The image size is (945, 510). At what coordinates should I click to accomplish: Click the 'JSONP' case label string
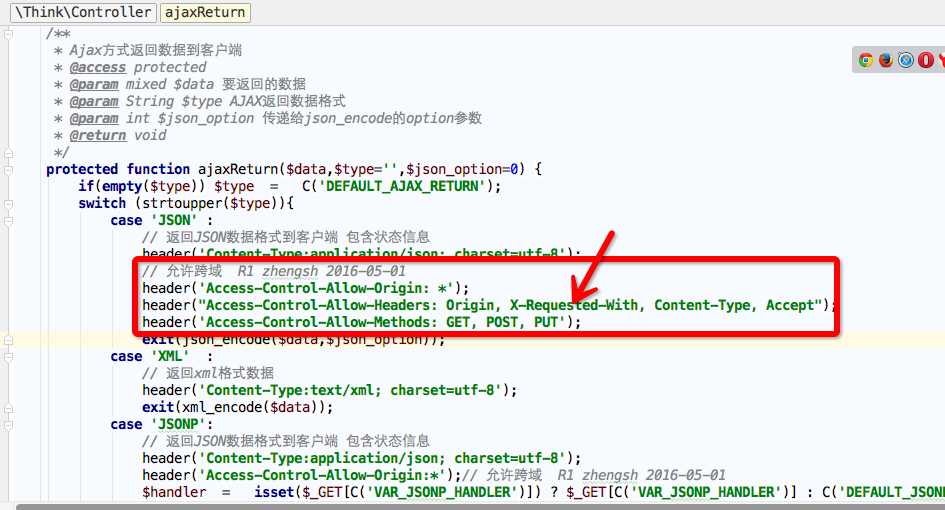pyautogui.click(x=178, y=424)
